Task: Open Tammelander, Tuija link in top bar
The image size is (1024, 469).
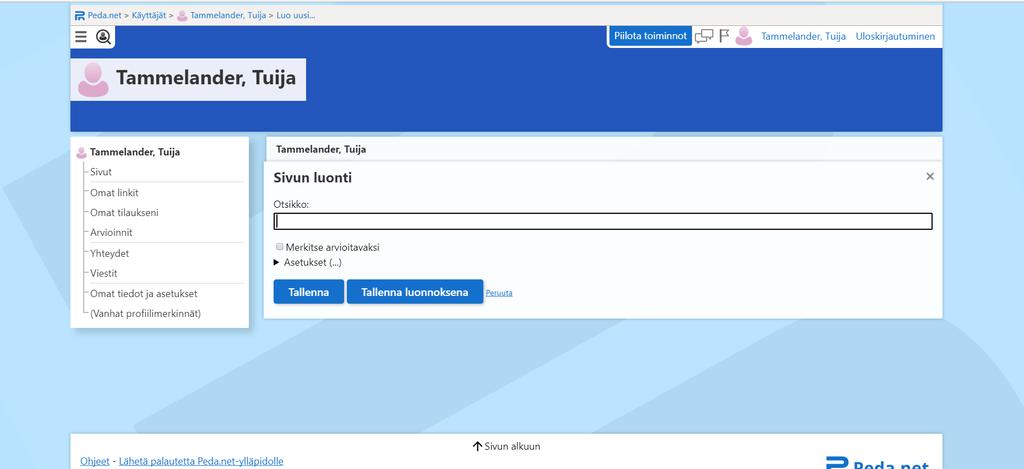Action: (x=803, y=37)
